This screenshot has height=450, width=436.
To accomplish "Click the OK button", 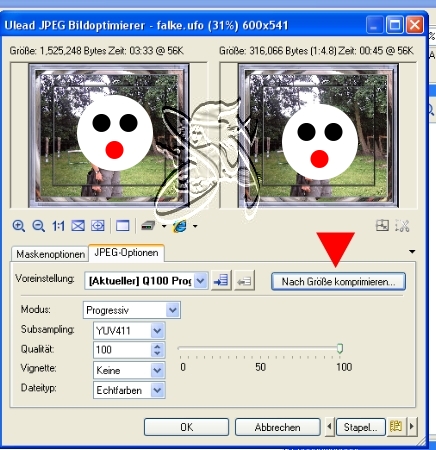I will [x=186, y=427].
